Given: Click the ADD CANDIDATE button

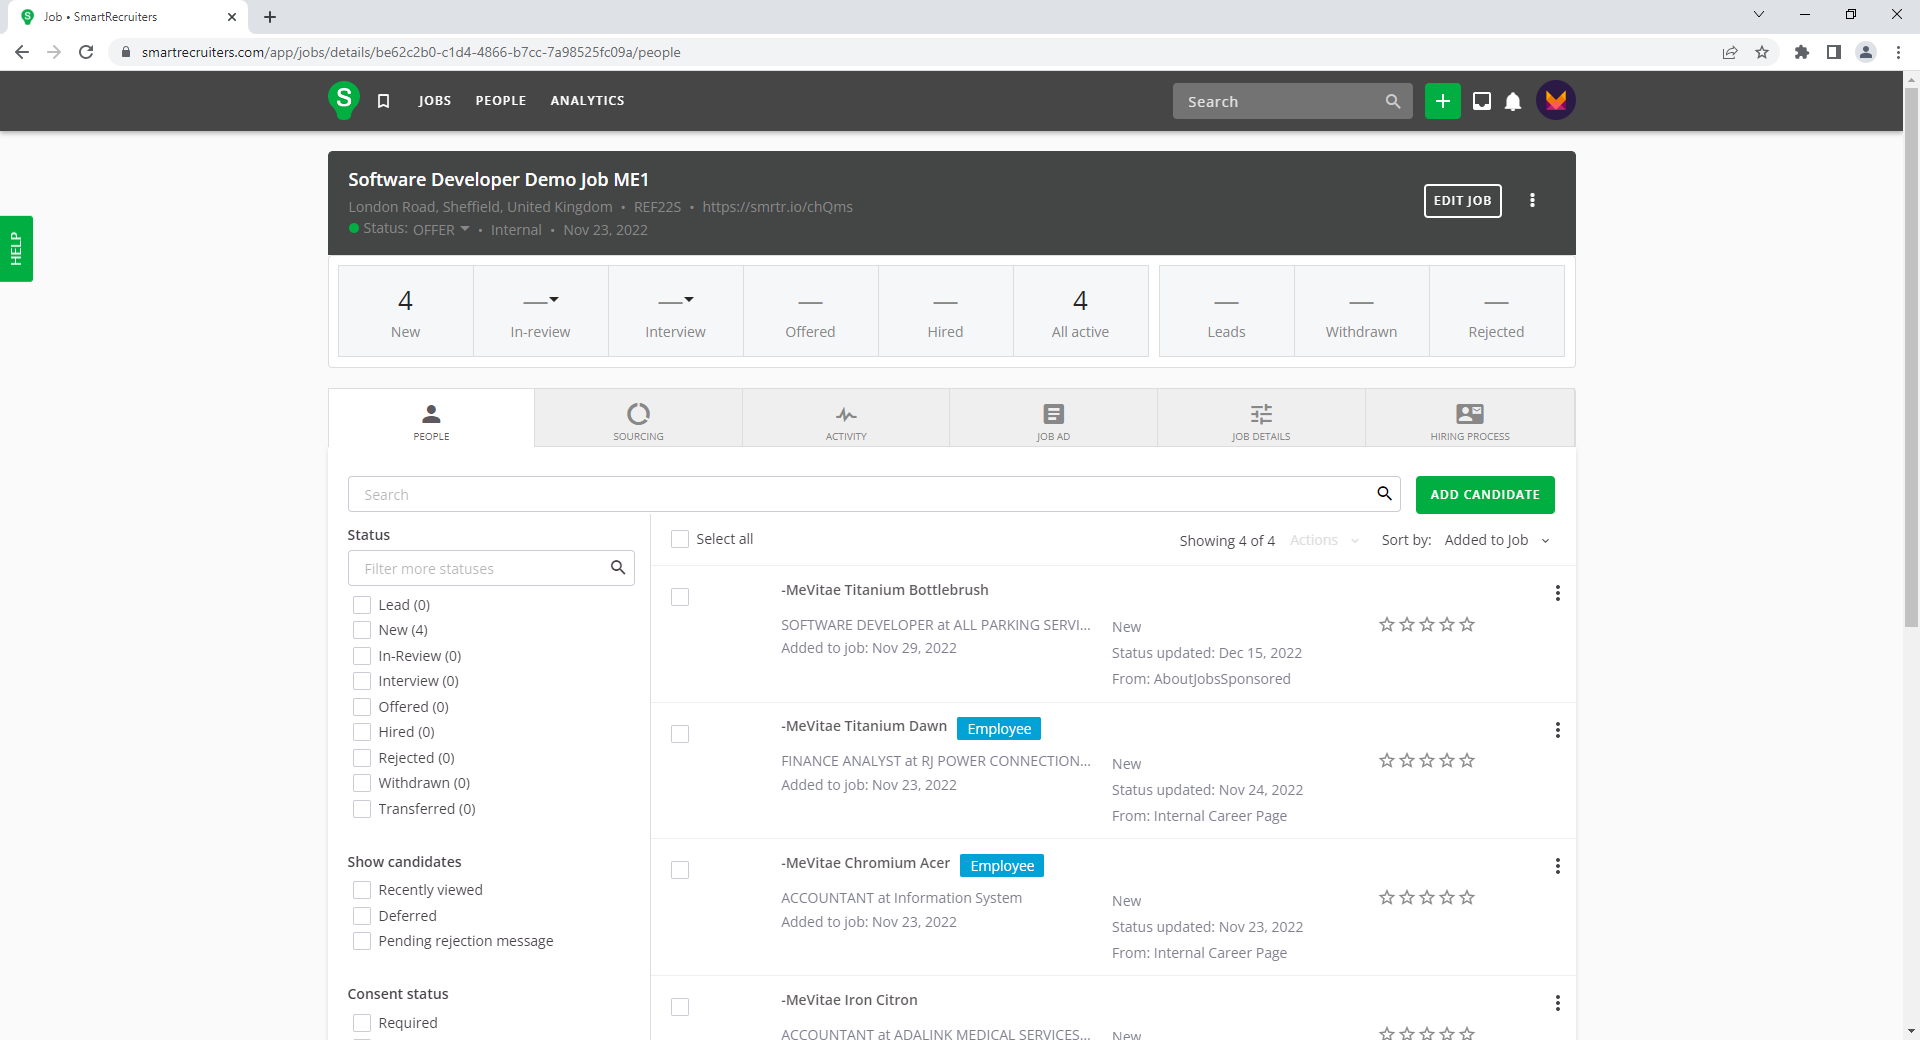Looking at the screenshot, I should 1484,495.
